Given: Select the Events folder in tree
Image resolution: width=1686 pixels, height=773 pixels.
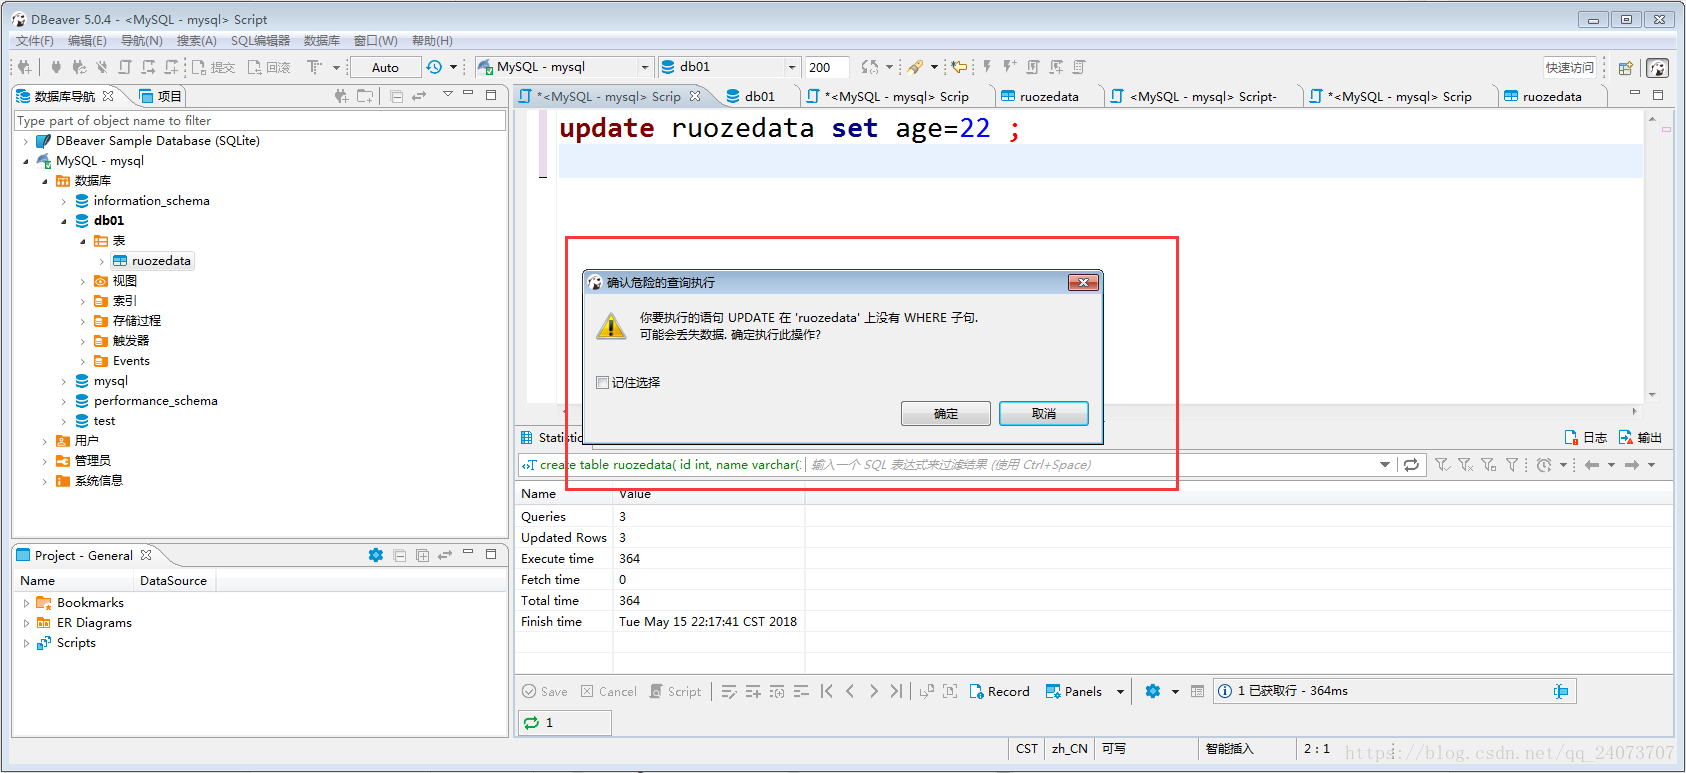Looking at the screenshot, I should click(x=122, y=361).
